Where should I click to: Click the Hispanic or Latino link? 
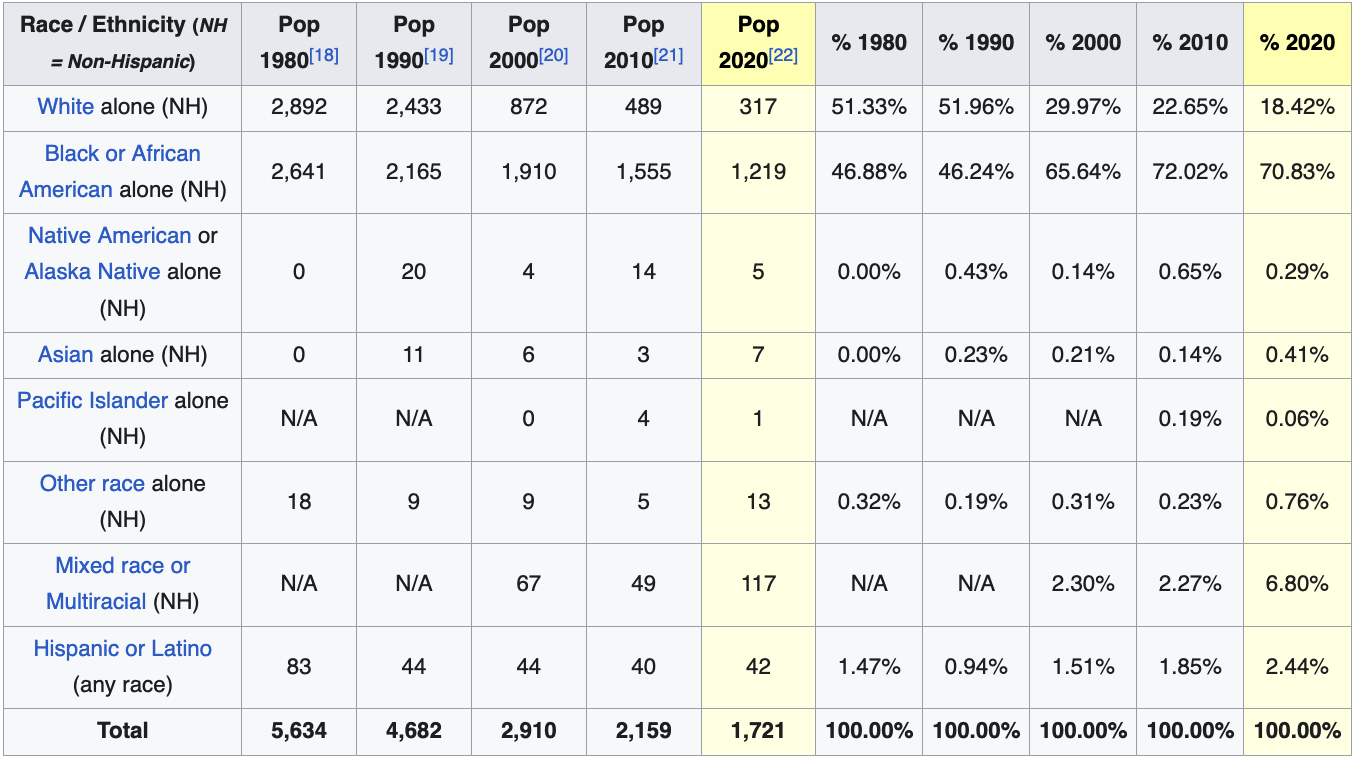click(122, 649)
